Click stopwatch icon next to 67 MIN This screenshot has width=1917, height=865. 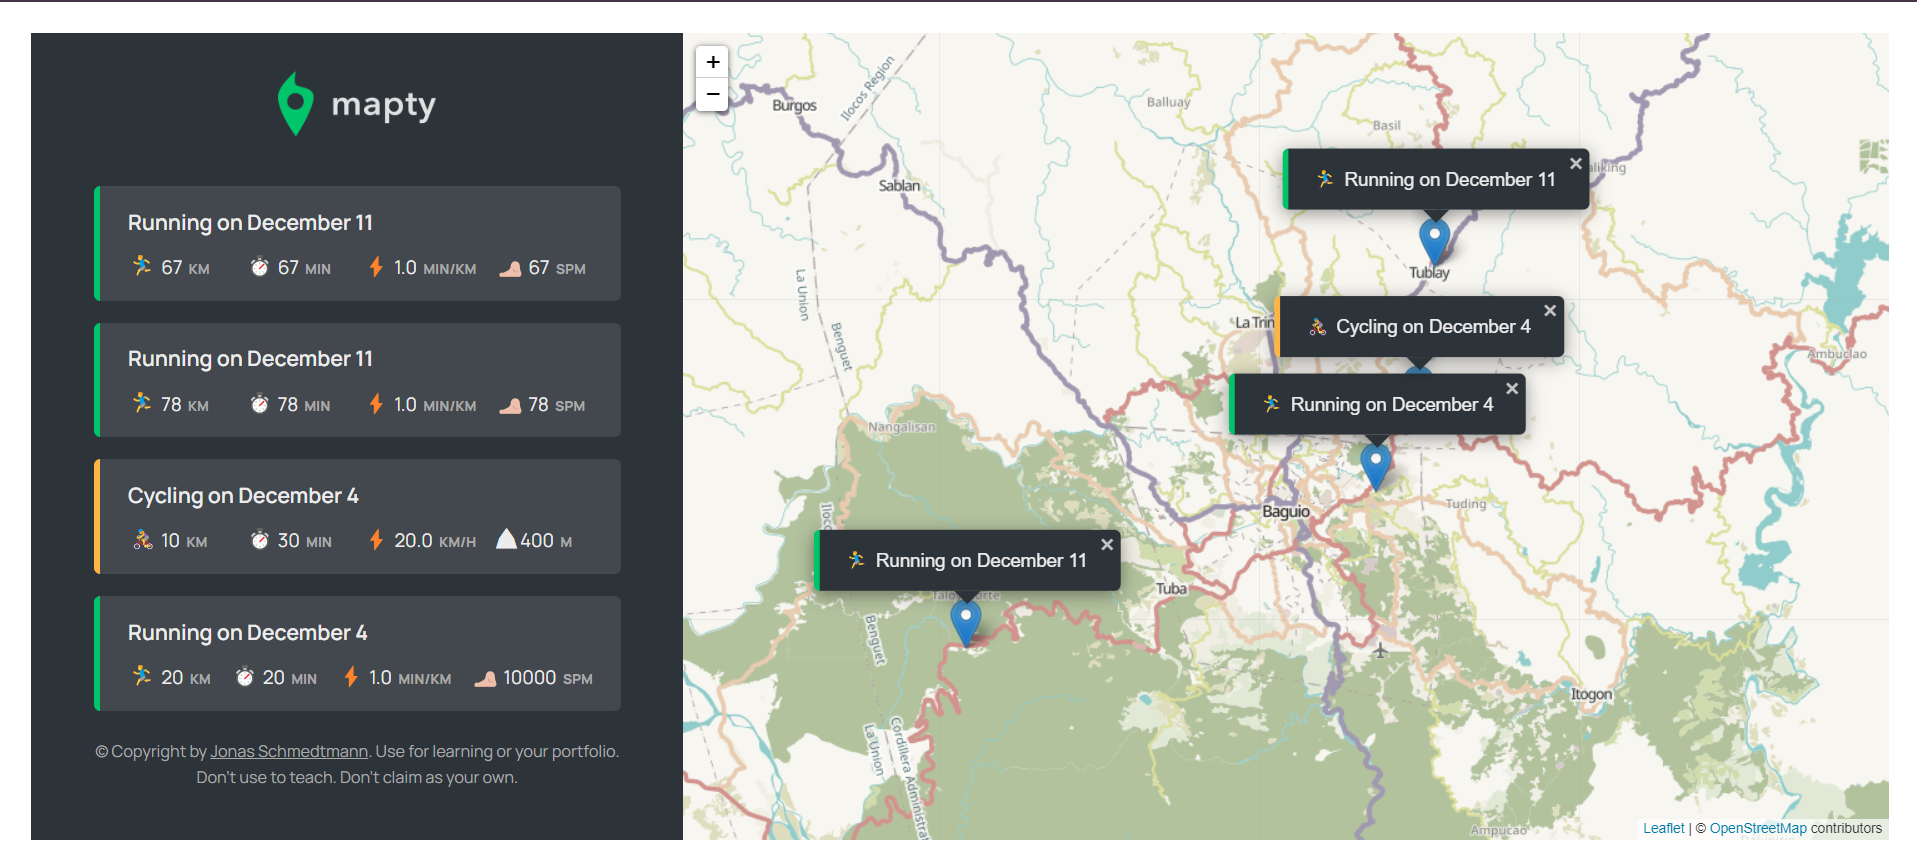tap(259, 267)
